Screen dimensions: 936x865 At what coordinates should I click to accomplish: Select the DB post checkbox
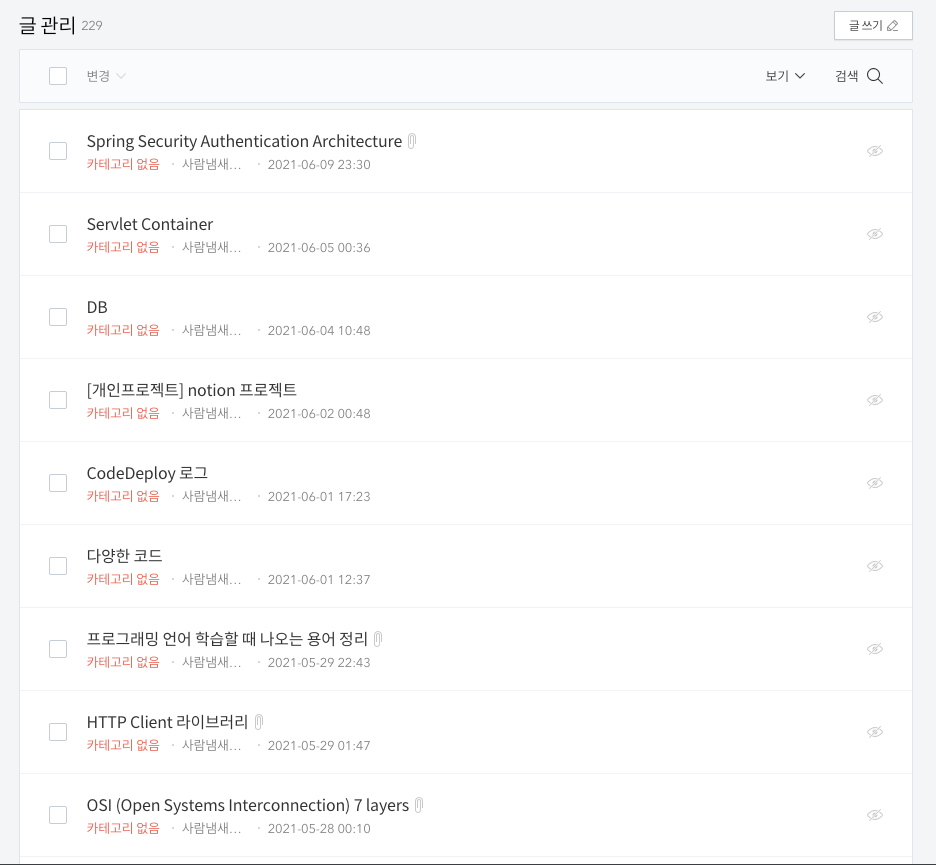tap(58, 317)
